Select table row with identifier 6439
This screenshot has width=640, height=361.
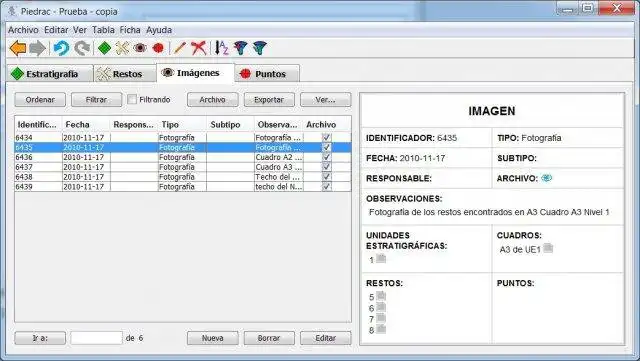coord(183,187)
